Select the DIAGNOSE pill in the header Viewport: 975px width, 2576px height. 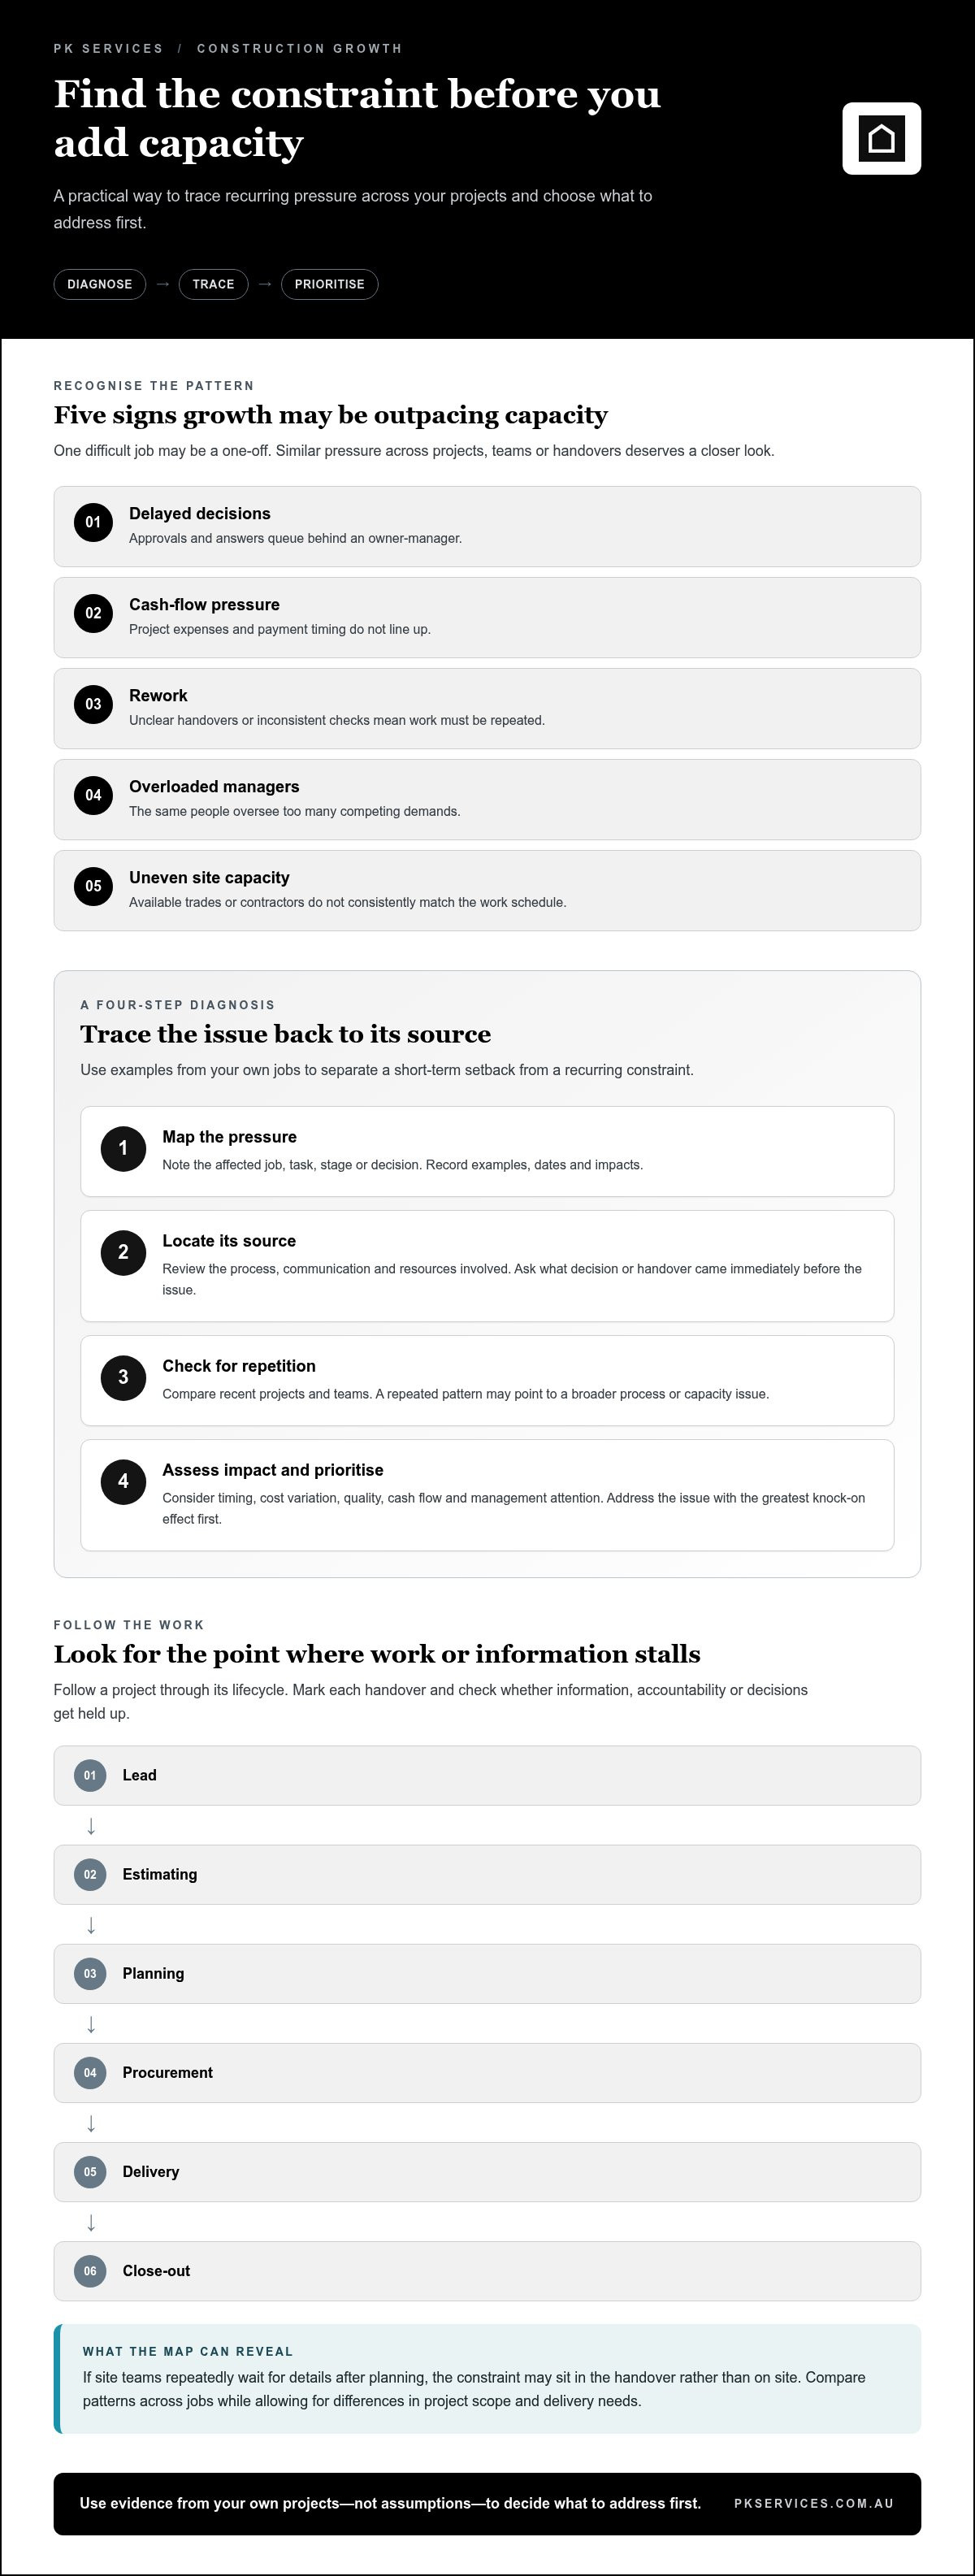pyautogui.click(x=100, y=284)
